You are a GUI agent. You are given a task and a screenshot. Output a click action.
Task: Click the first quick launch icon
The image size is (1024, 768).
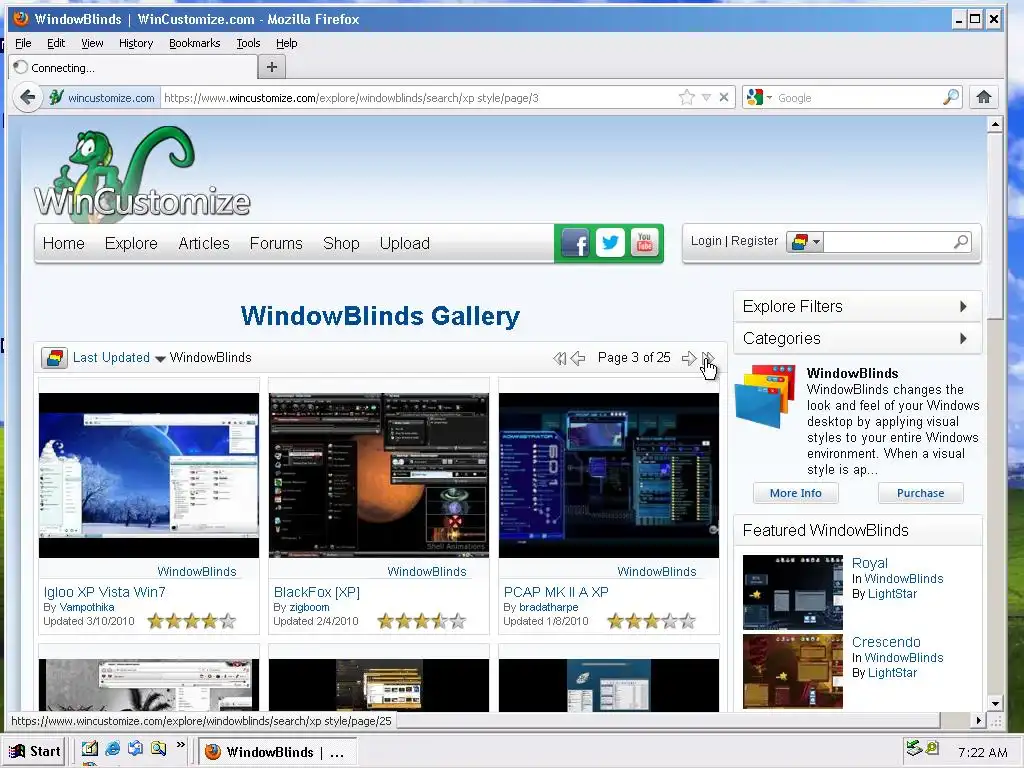(89, 748)
